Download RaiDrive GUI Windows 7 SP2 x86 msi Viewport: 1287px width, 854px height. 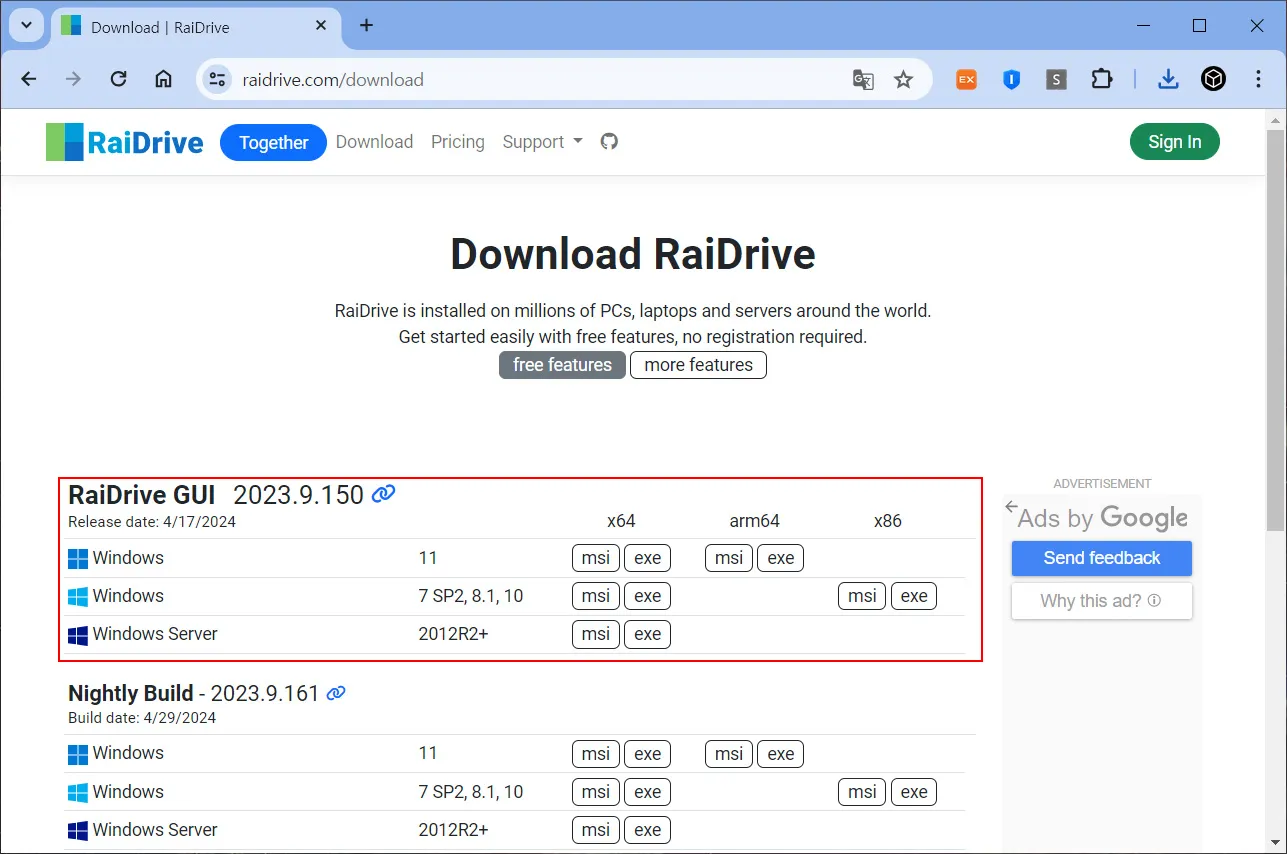point(862,596)
